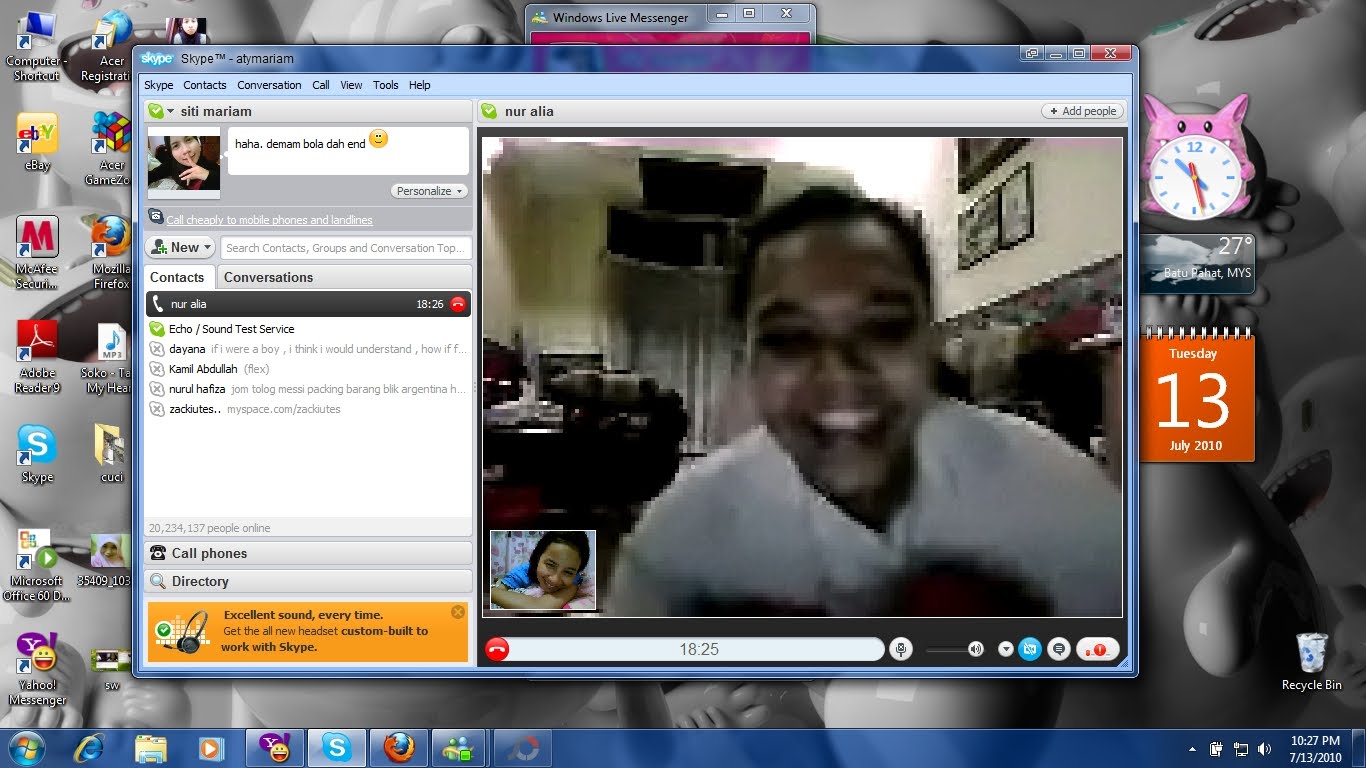Open Windows Media Player taskbar icon

click(211, 748)
